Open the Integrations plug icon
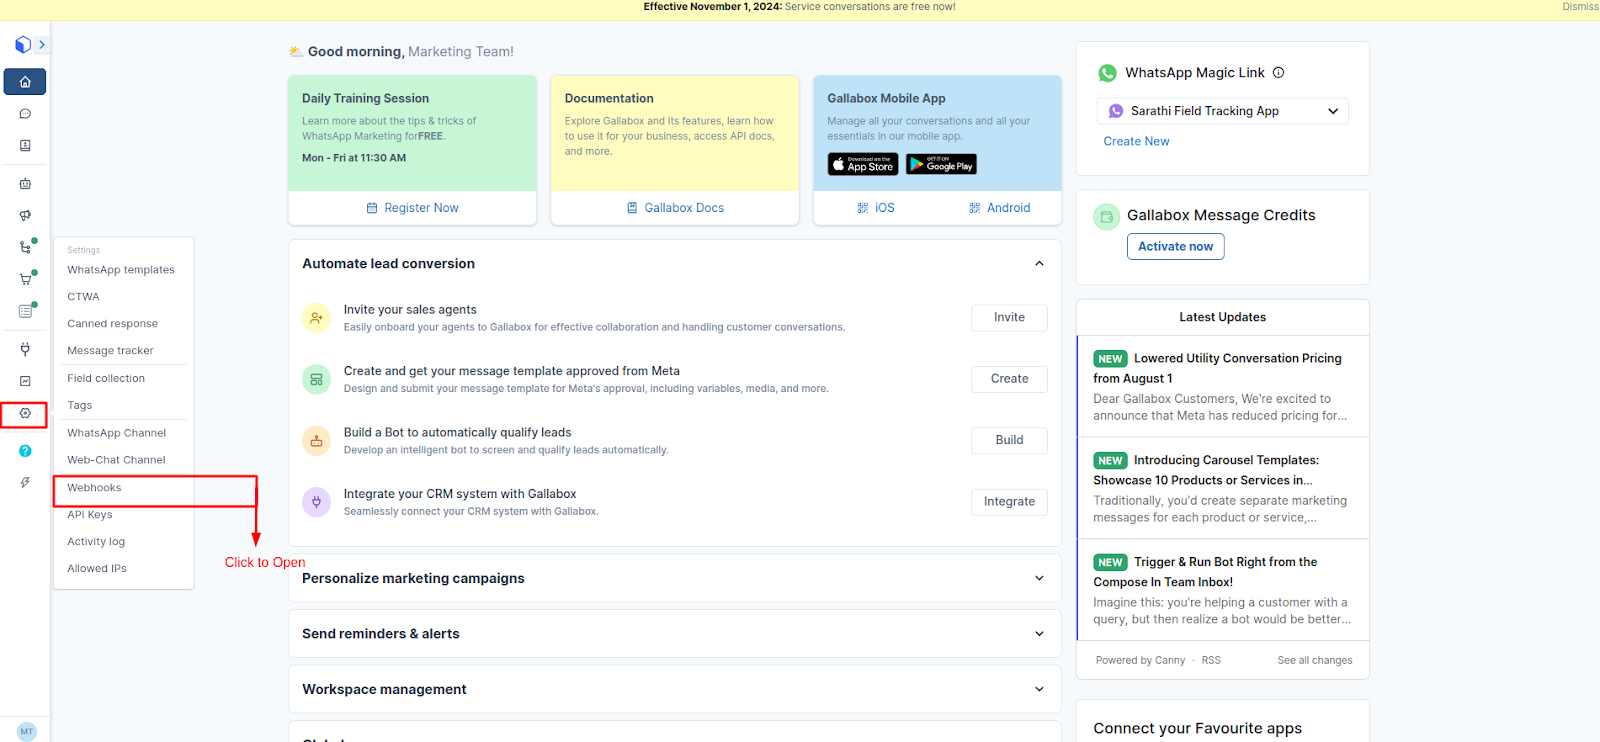 (x=25, y=349)
